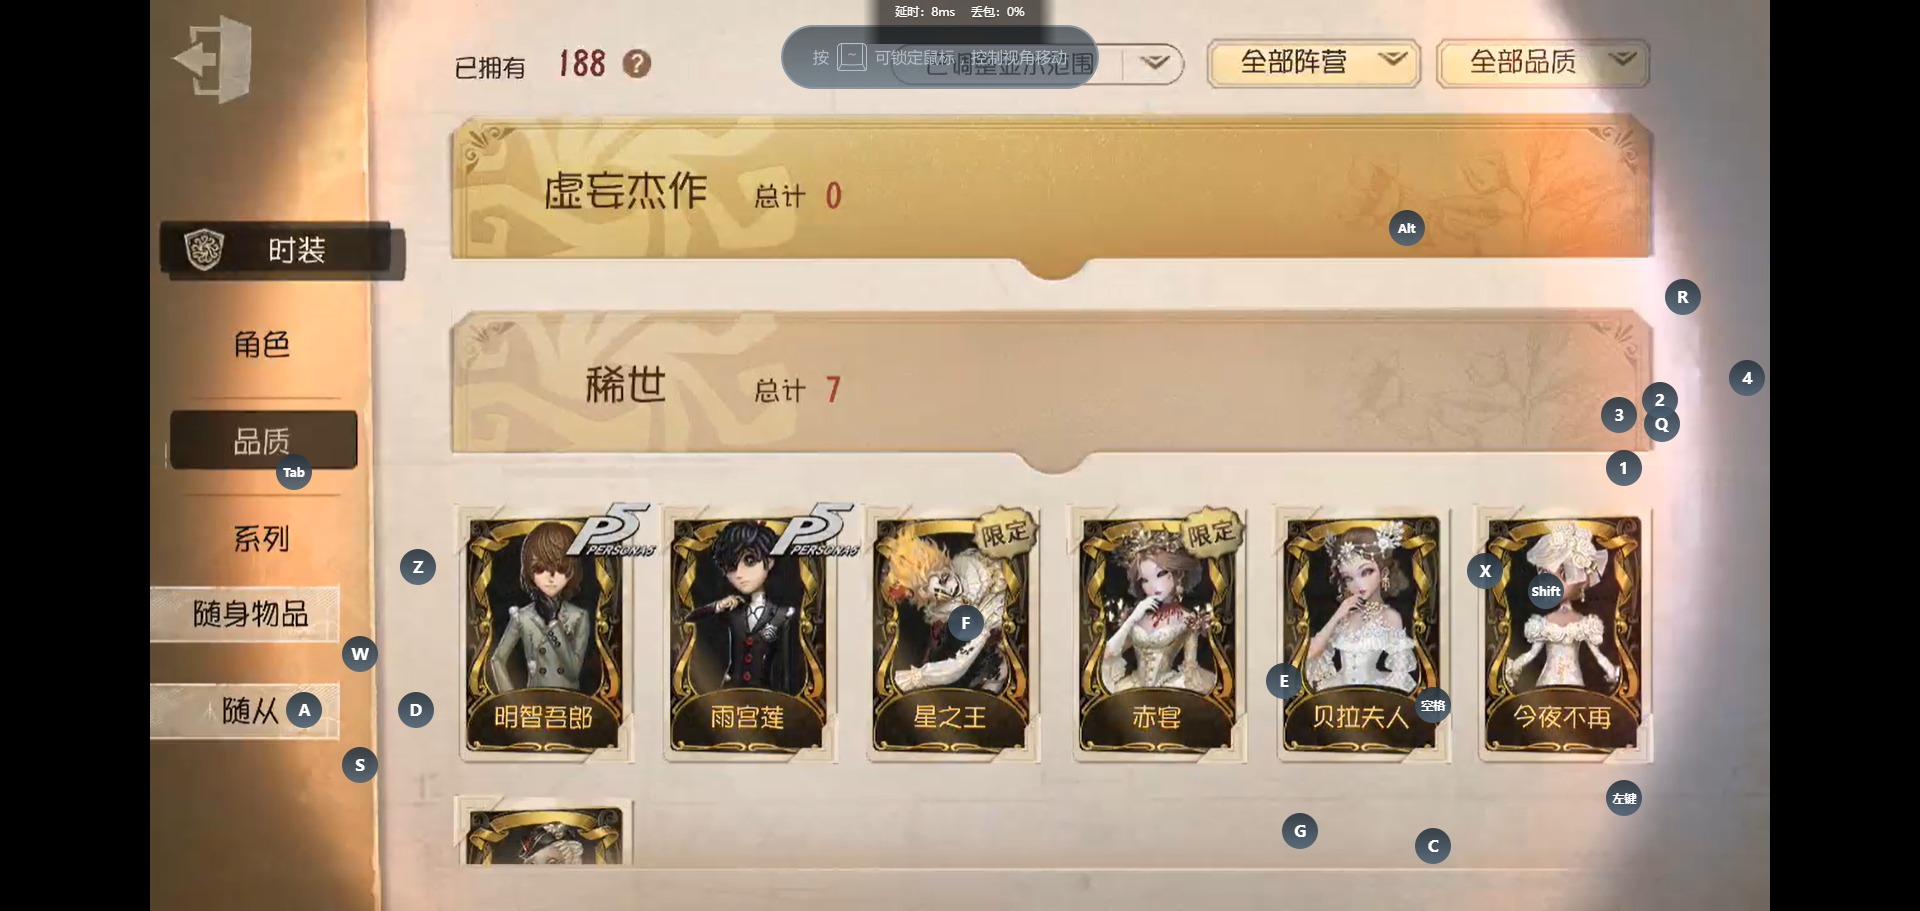
Task: Click the Tab key overlay badge
Action: pyautogui.click(x=293, y=472)
